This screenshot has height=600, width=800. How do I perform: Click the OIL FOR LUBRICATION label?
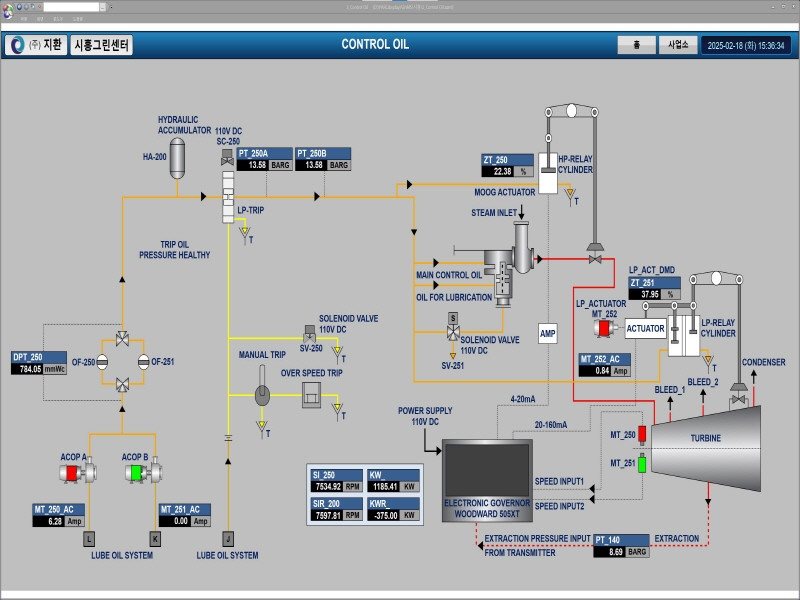(x=454, y=297)
